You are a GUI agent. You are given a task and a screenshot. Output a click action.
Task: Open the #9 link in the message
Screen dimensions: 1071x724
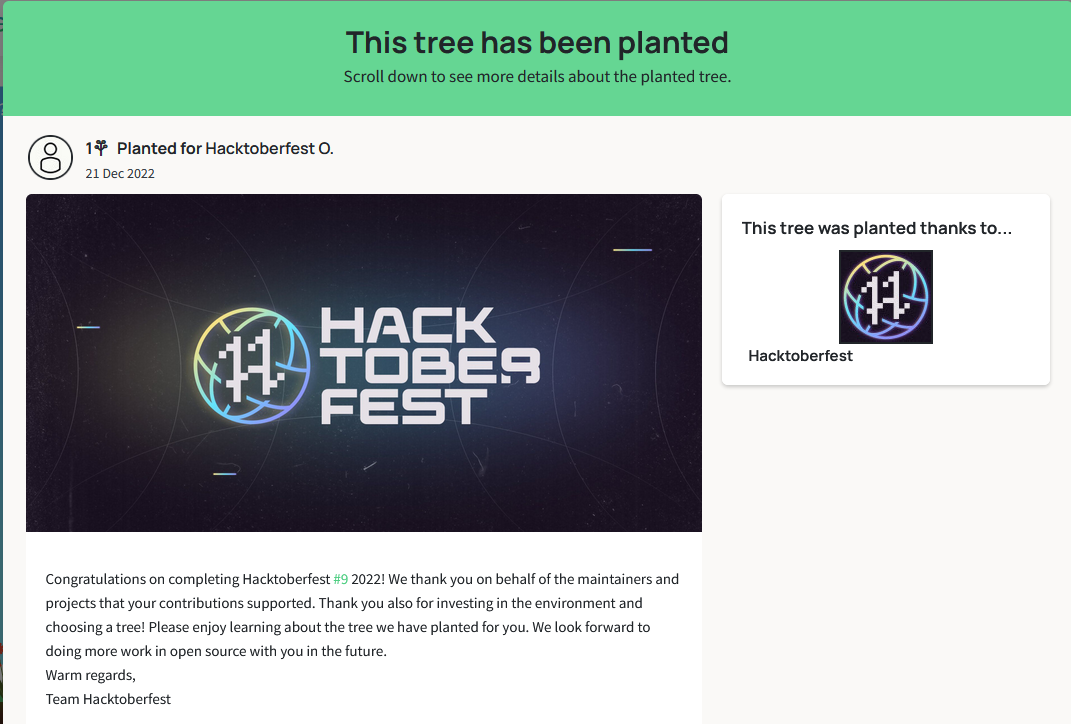341,579
